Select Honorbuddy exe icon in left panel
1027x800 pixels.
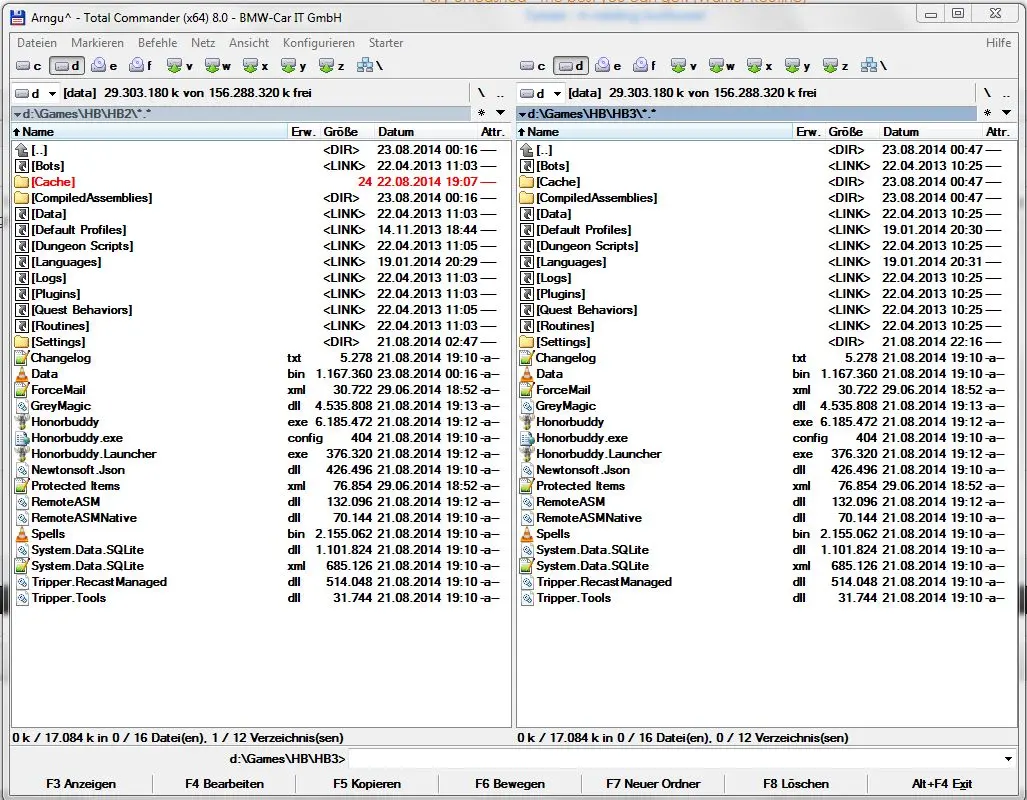[x=22, y=422]
